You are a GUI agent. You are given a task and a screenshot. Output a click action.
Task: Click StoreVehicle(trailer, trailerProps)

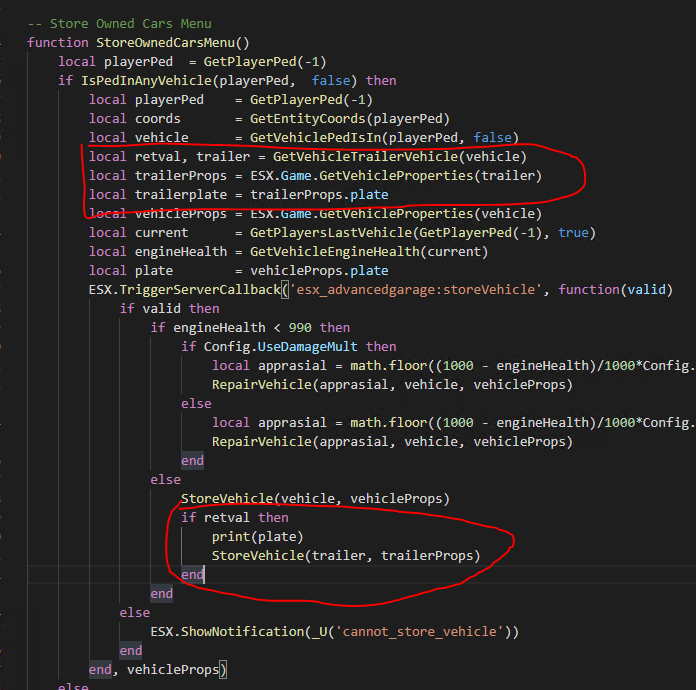click(346, 556)
